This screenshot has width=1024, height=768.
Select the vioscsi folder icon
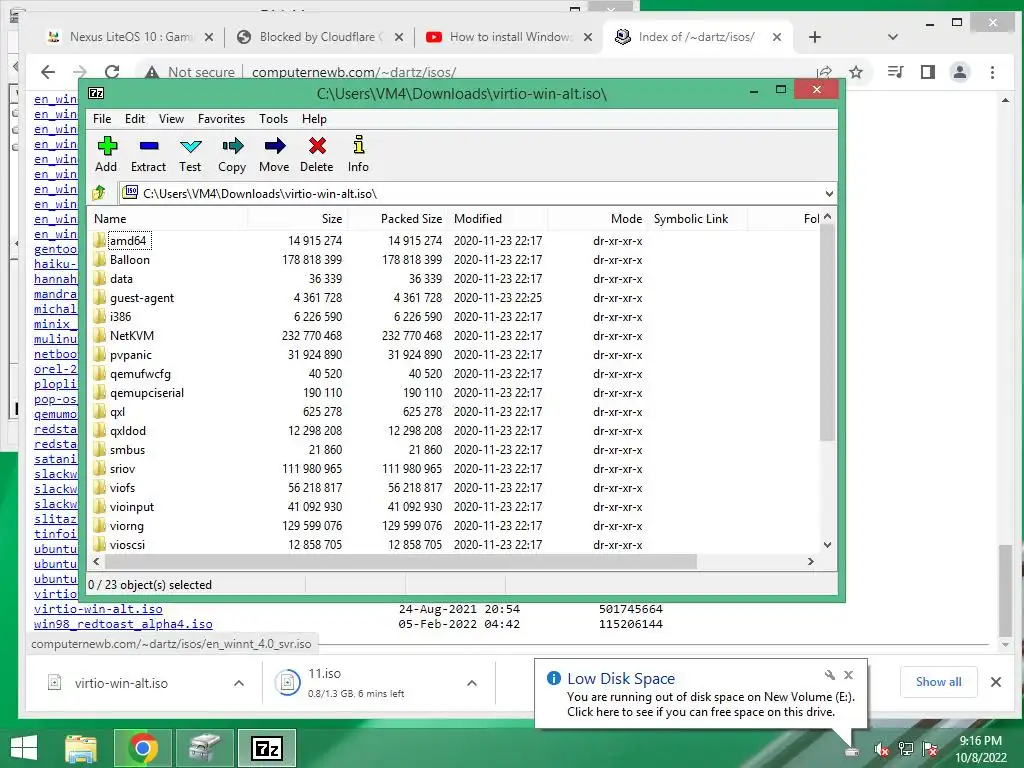(99, 545)
